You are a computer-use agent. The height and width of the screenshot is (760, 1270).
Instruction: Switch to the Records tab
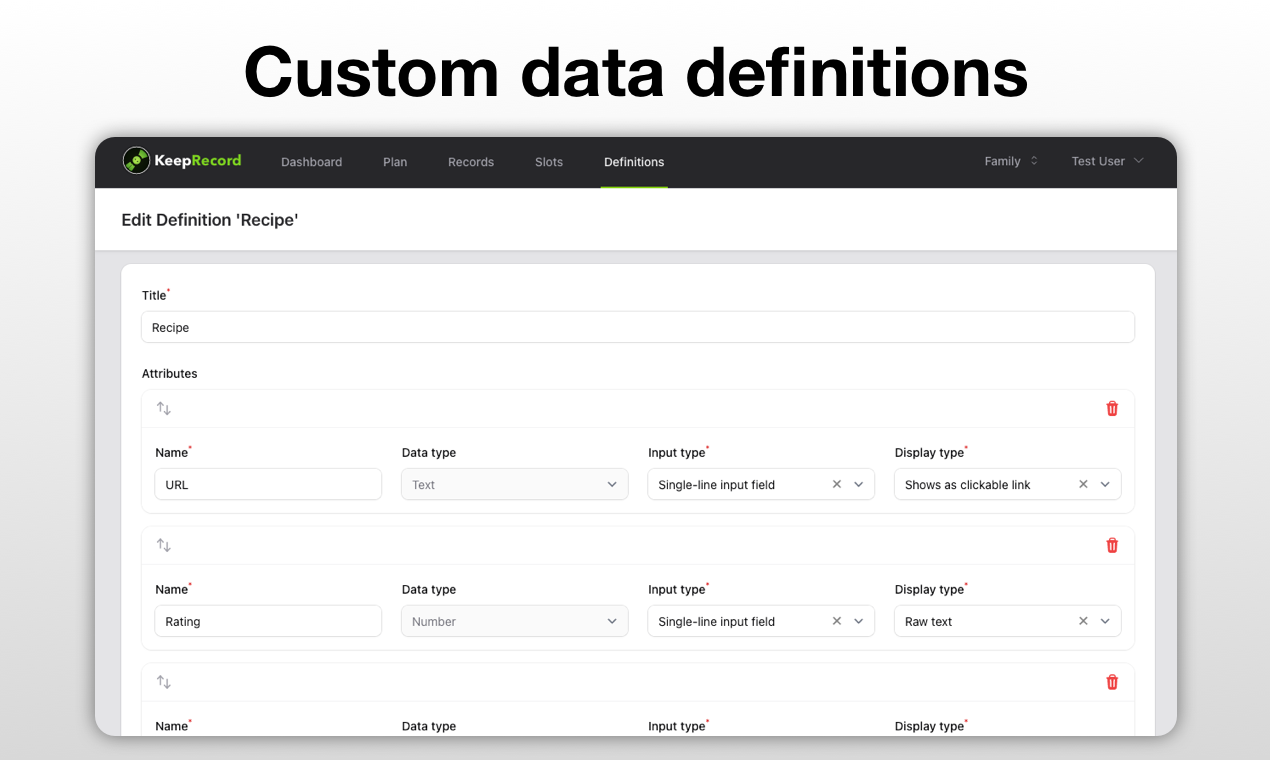coord(471,162)
